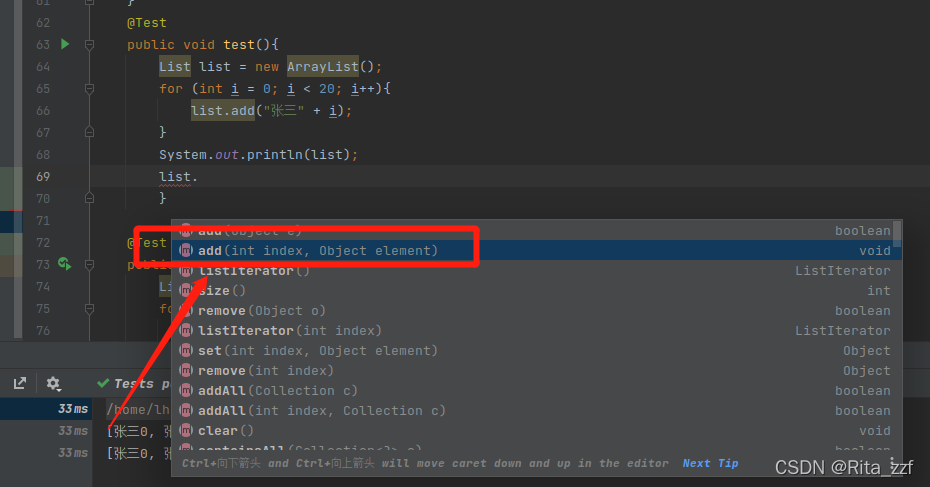The width and height of the screenshot is (930, 487).
Task: Click the fold end marker on line 70
Action: (x=89, y=198)
